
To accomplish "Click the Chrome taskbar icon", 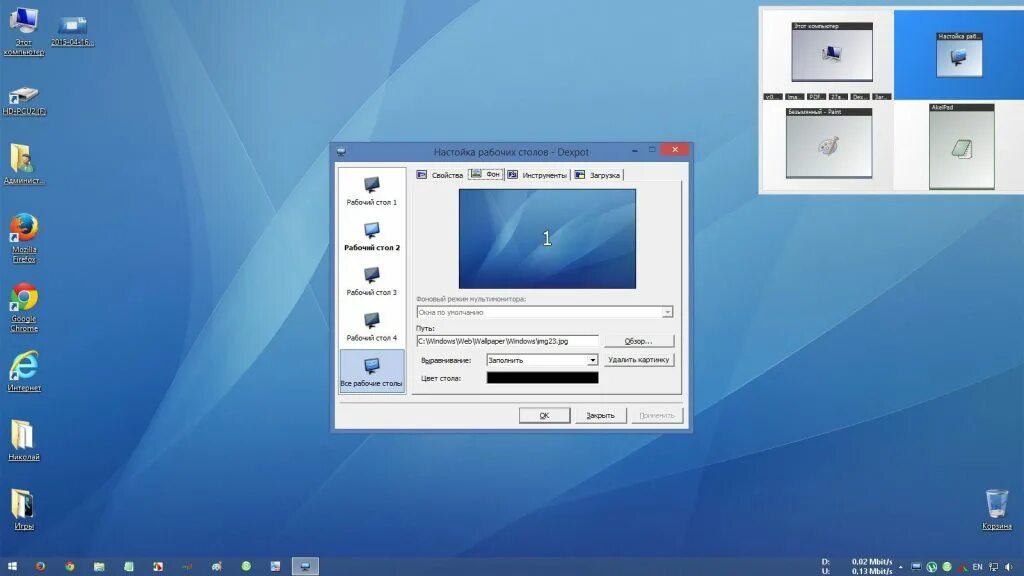I will [x=70, y=566].
